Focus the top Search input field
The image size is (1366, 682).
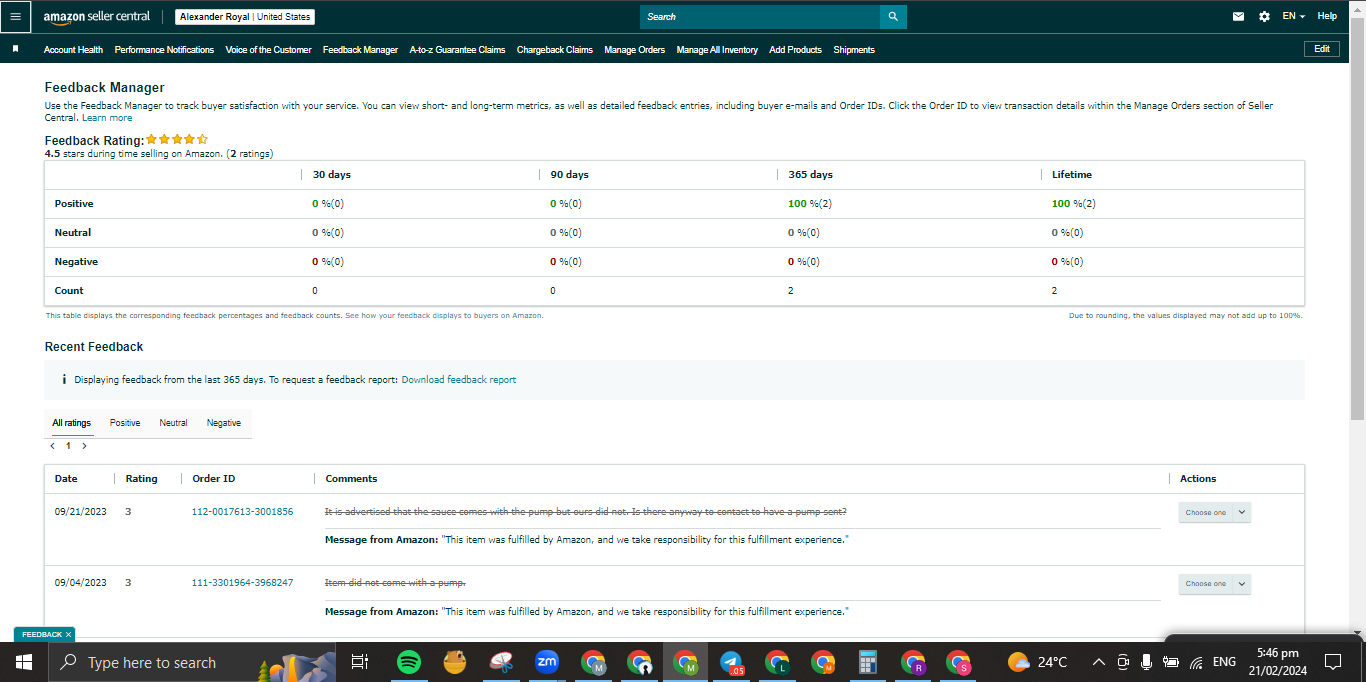[760, 16]
